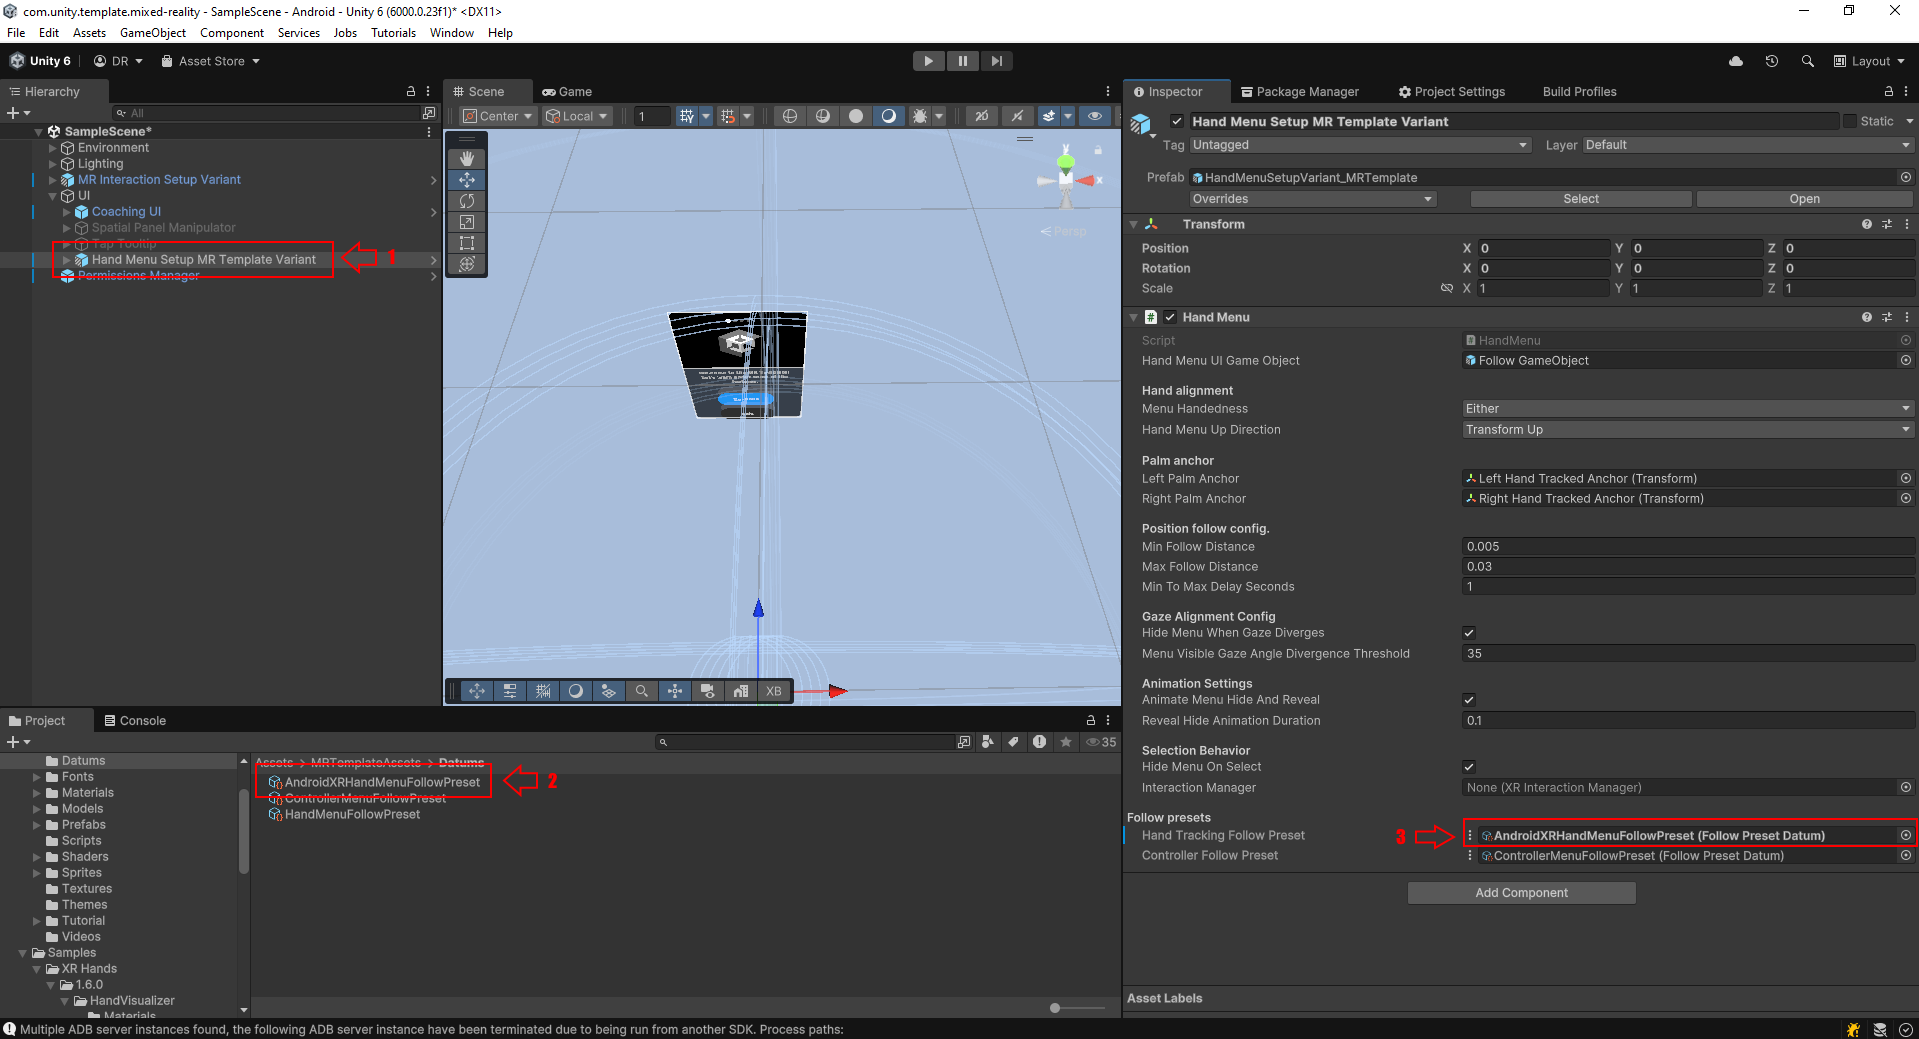The image size is (1919, 1039).
Task: Click the Pause button
Action: (962, 61)
